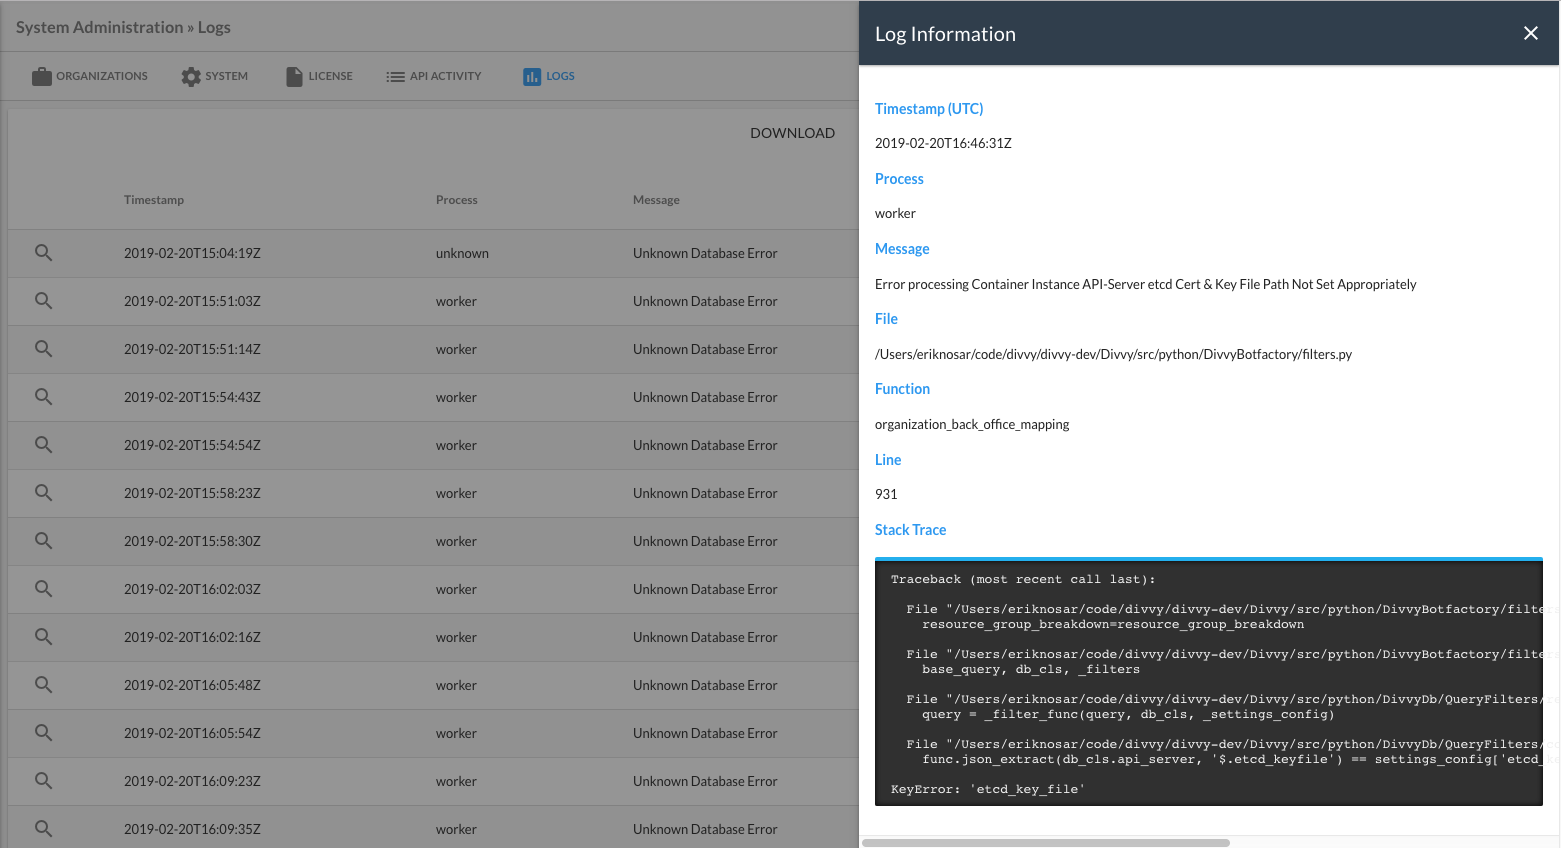
Task: Click the timestamp 2019-02-20T16:02:16Z cell
Action: point(192,637)
